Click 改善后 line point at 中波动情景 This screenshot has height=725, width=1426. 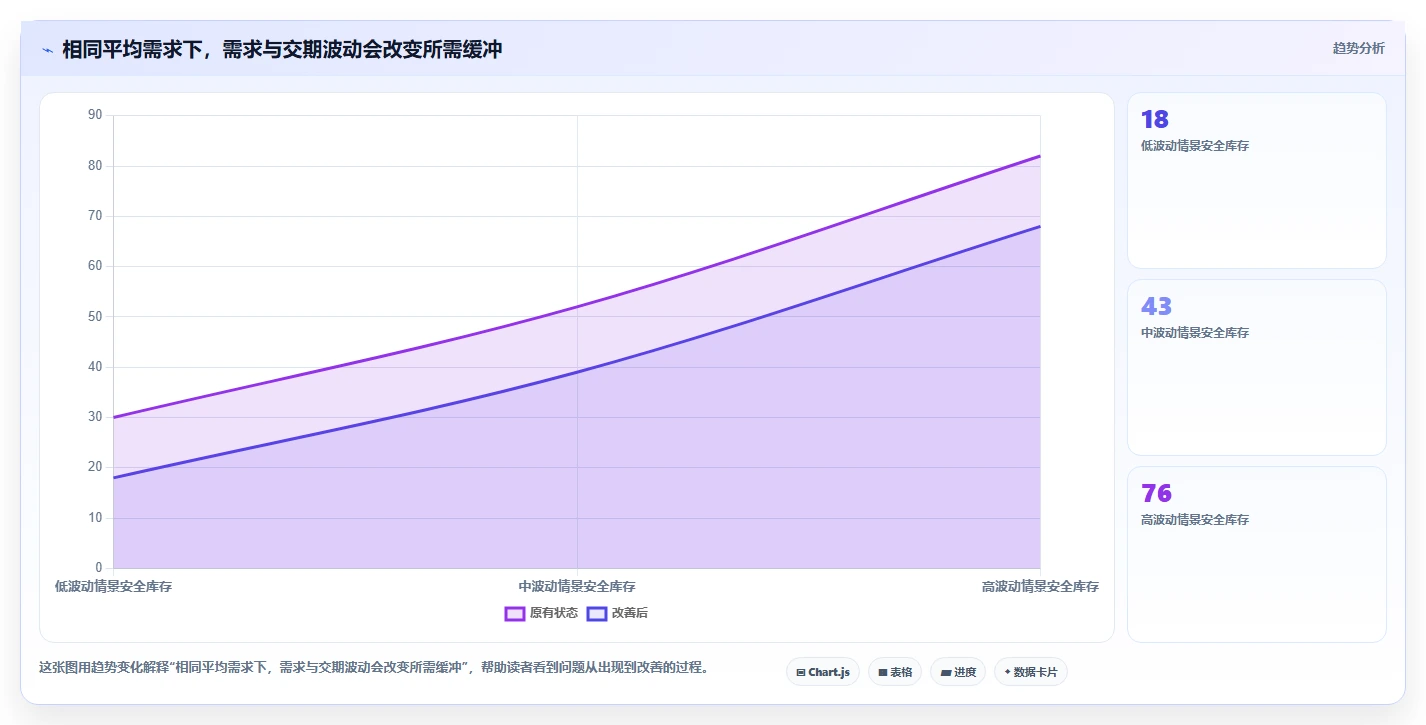[x=577, y=372]
